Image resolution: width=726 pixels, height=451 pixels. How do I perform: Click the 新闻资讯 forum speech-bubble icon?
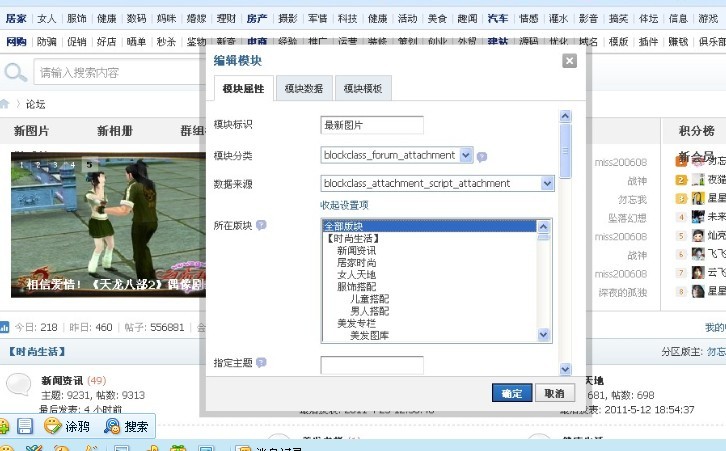coord(19,384)
